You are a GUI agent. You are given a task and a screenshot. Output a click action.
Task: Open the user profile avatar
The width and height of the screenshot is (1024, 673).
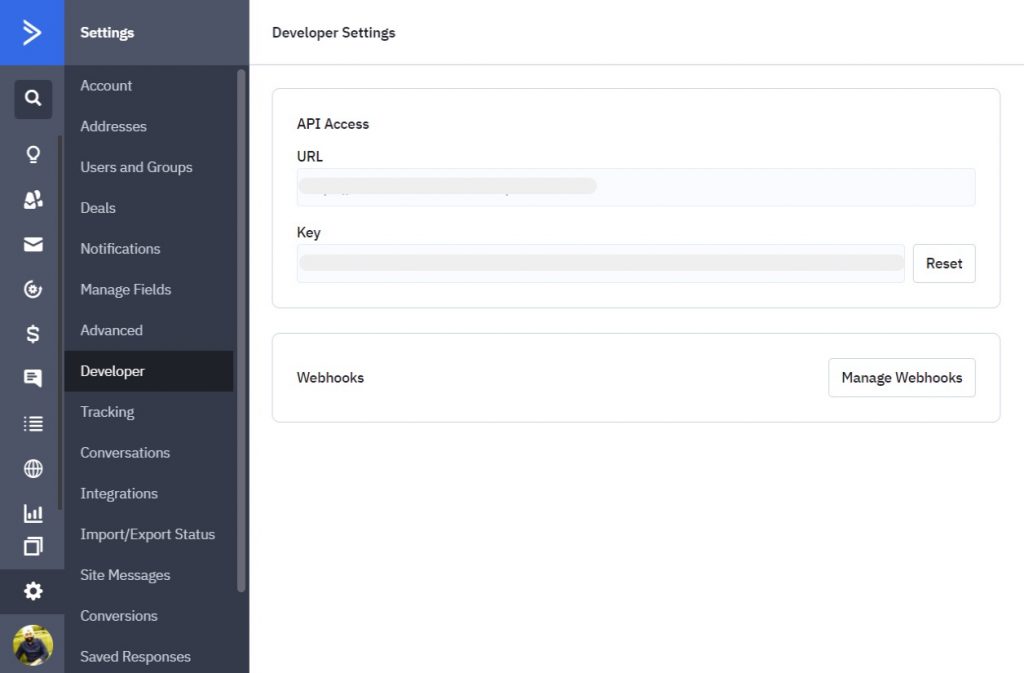[33, 645]
